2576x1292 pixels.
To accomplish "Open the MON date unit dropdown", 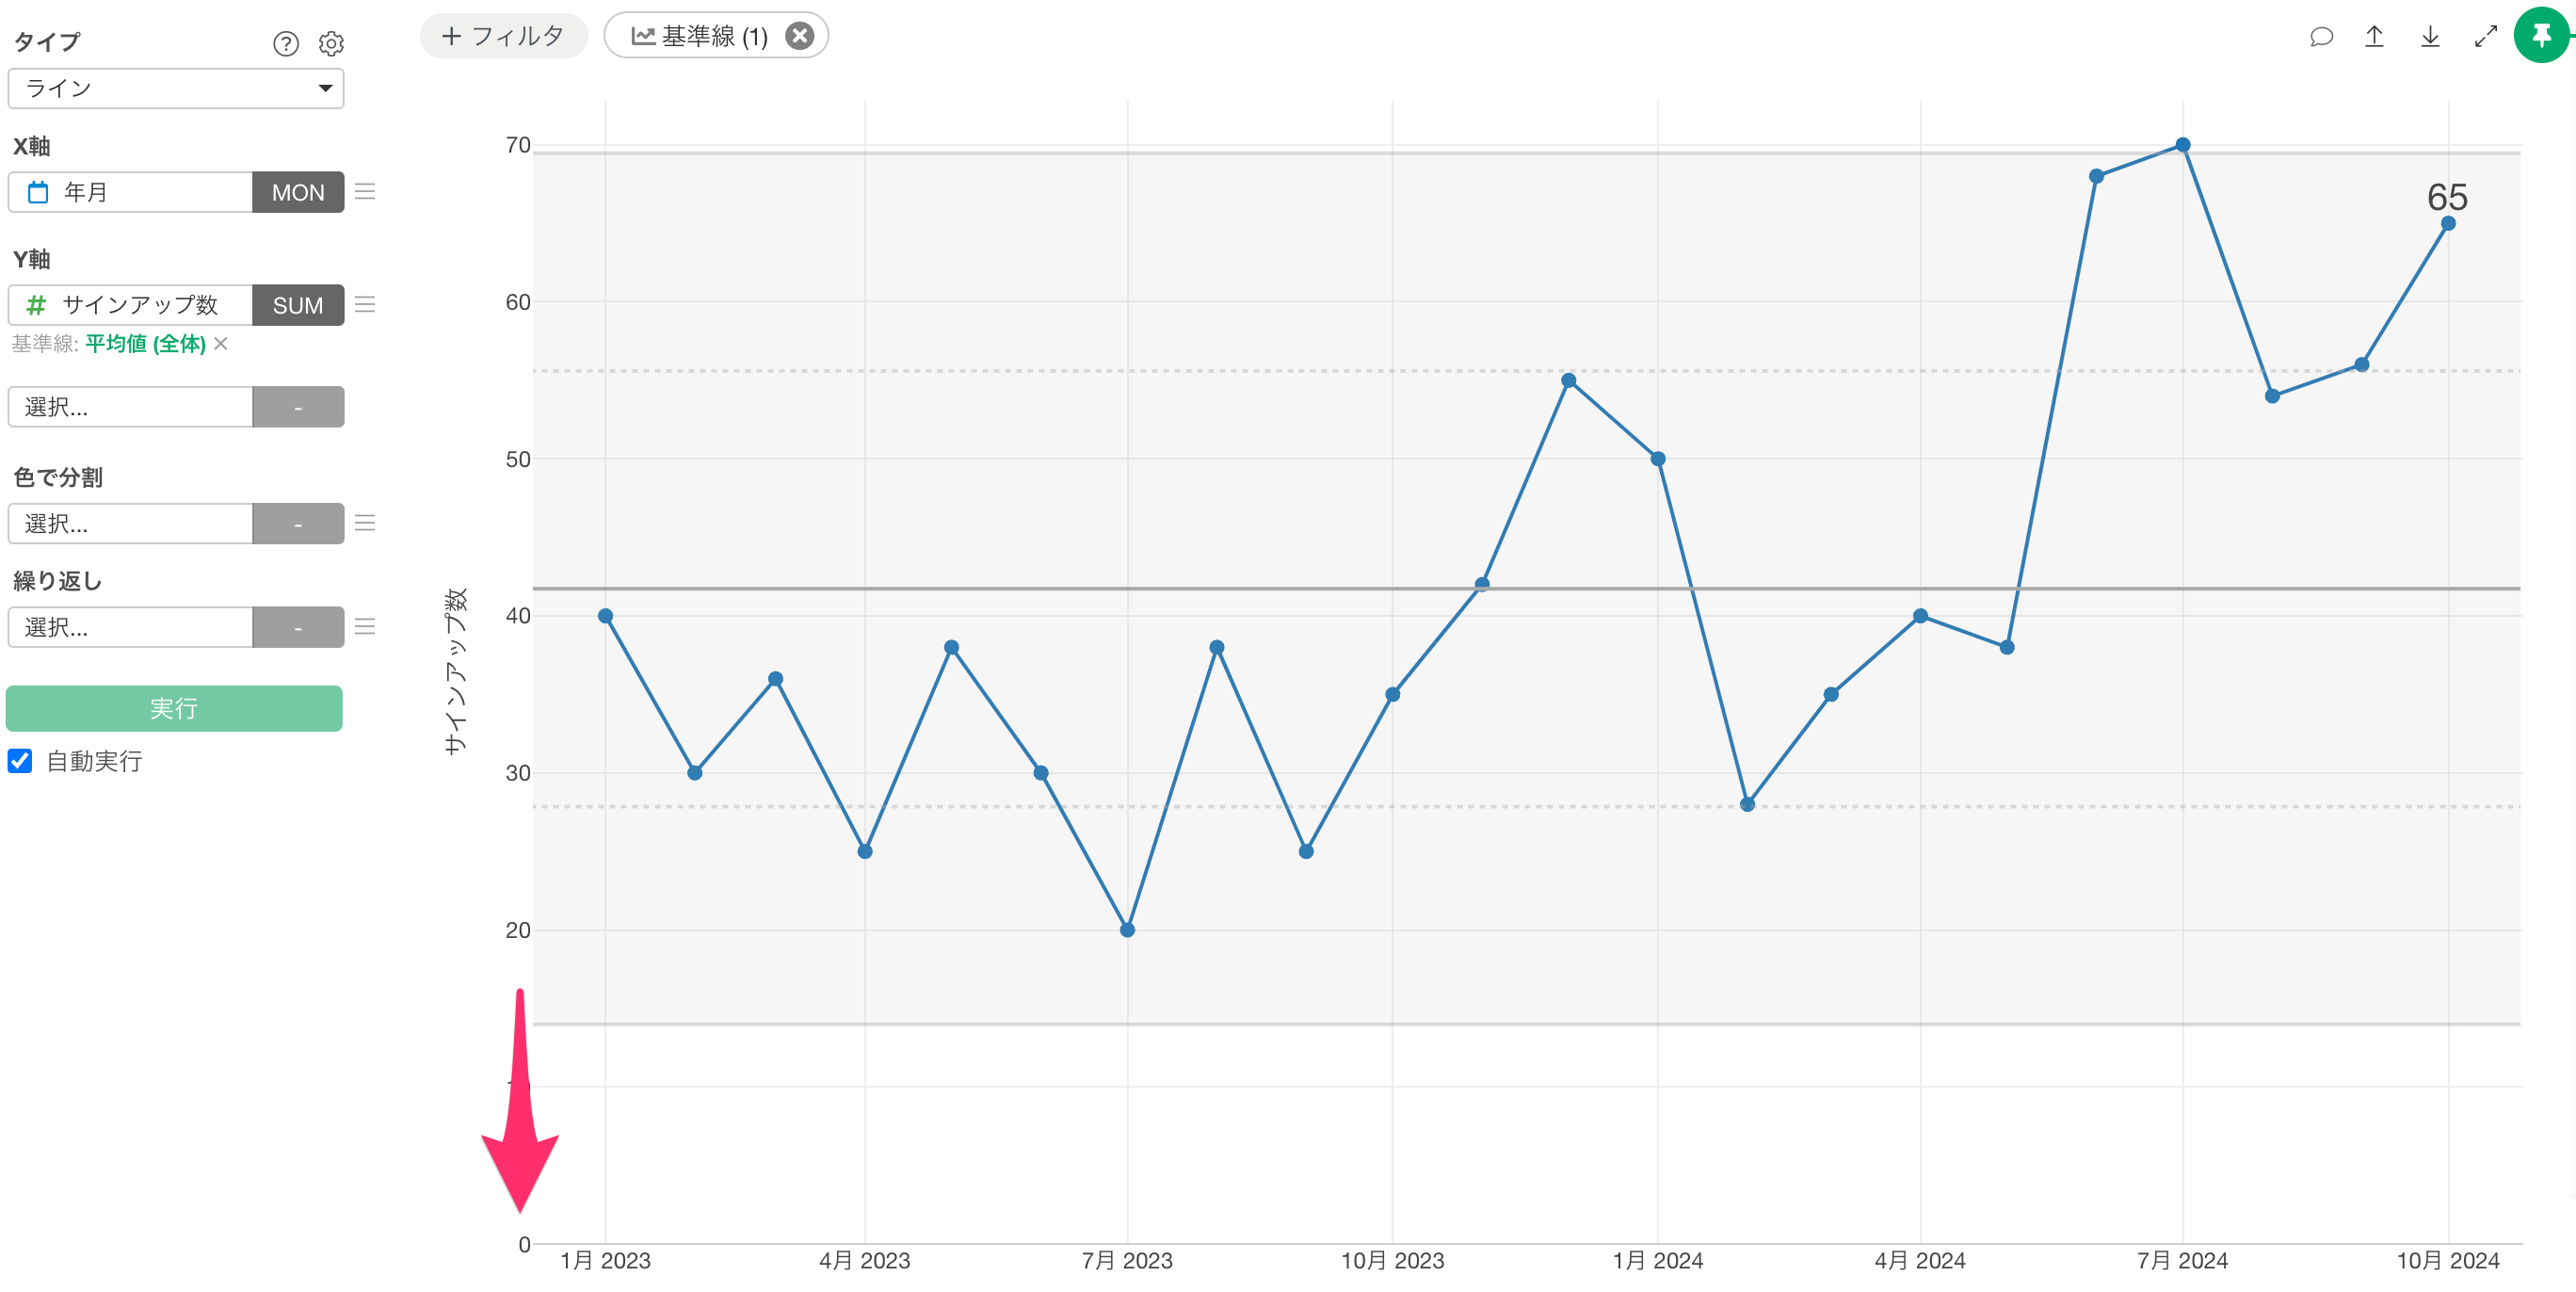I will [x=298, y=192].
